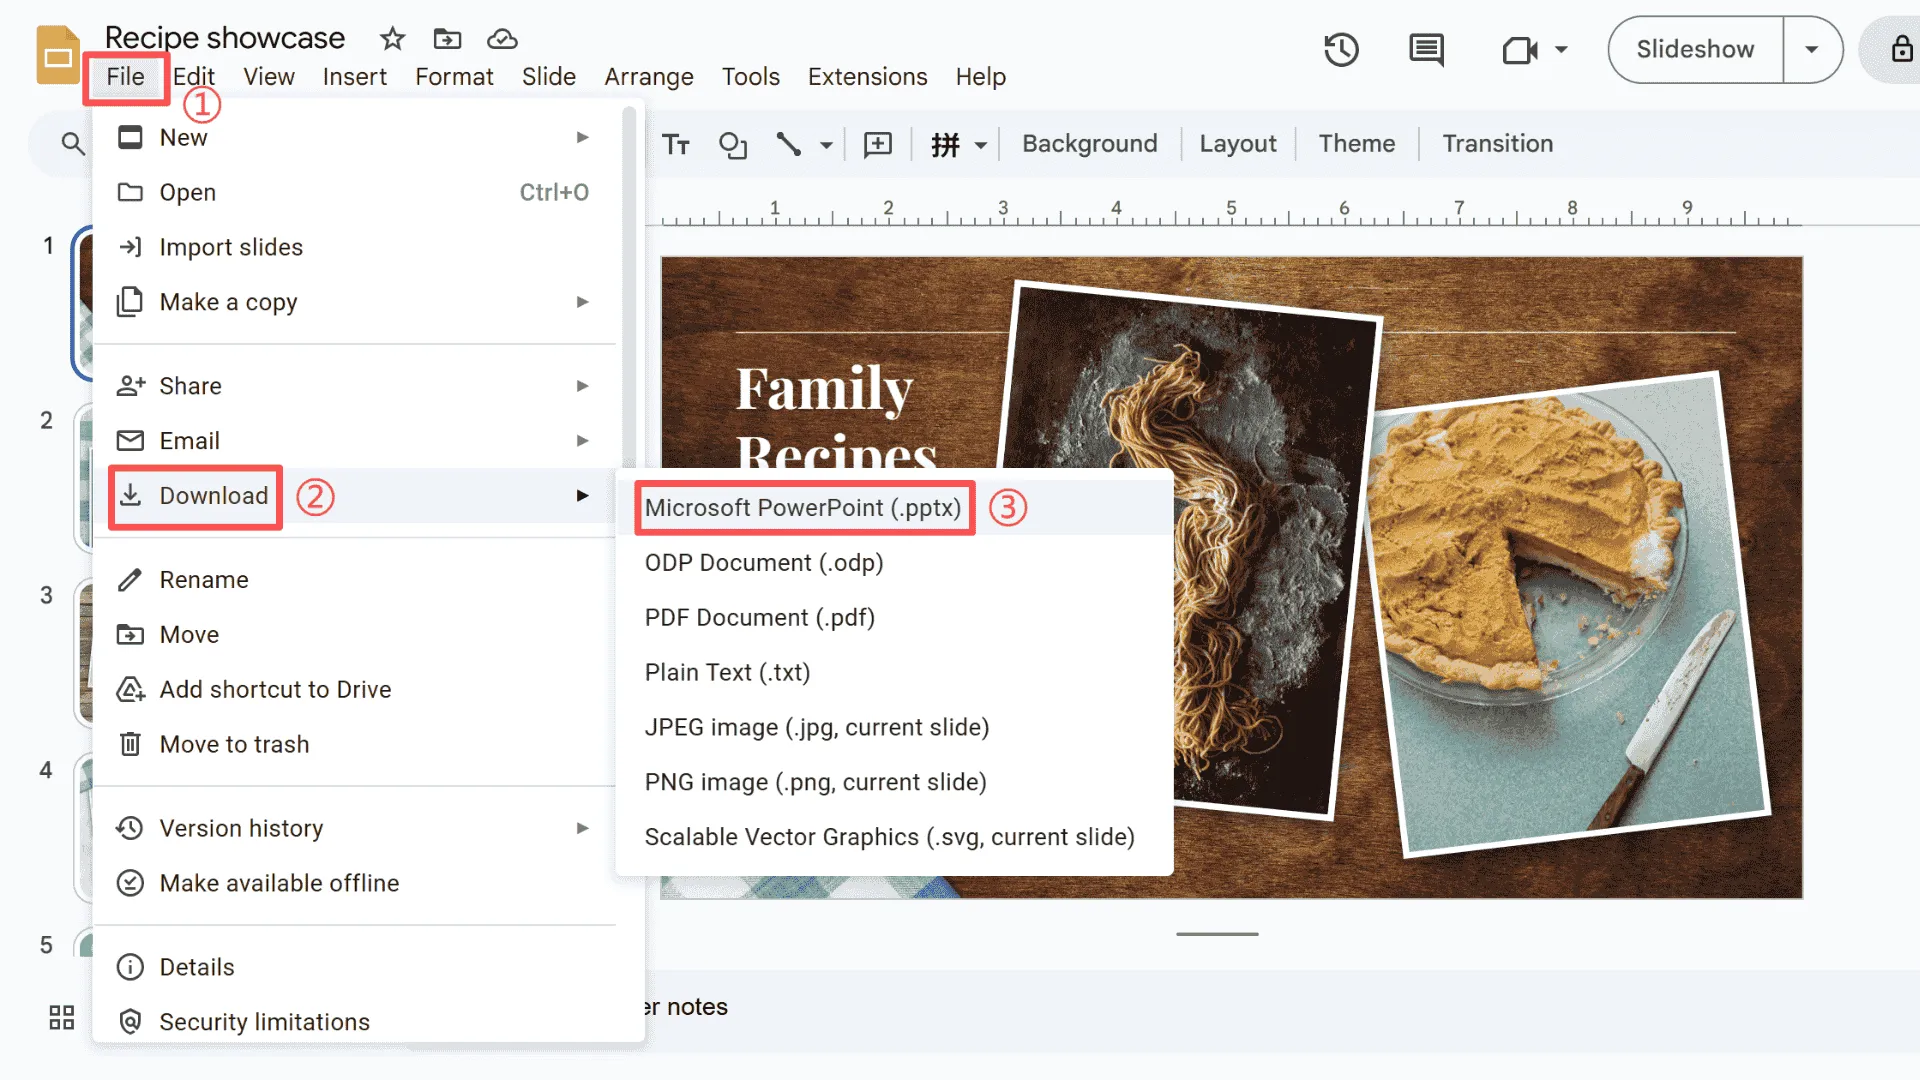Viewport: 1920px width, 1080px height.
Task: Download as PDF Document (.pdf)
Action: click(894, 618)
